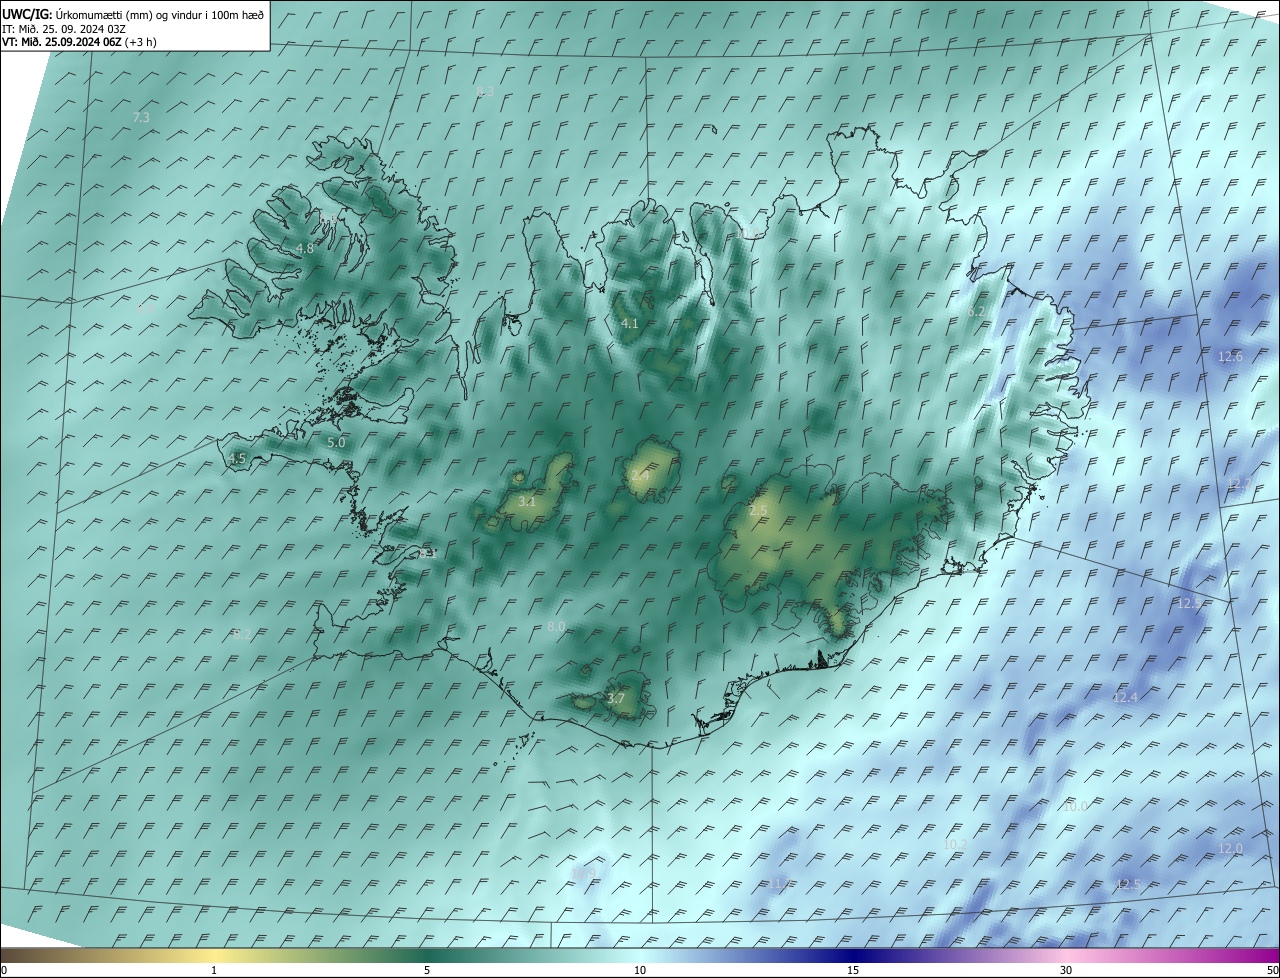Click the 2.4 value on Hofsjökull glacier
This screenshot has height=978, width=1280.
(x=640, y=477)
